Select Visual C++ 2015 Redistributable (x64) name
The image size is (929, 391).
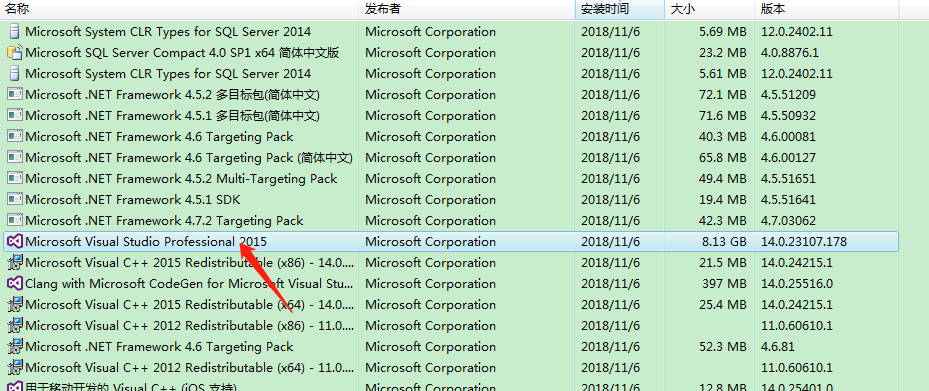coord(190,305)
